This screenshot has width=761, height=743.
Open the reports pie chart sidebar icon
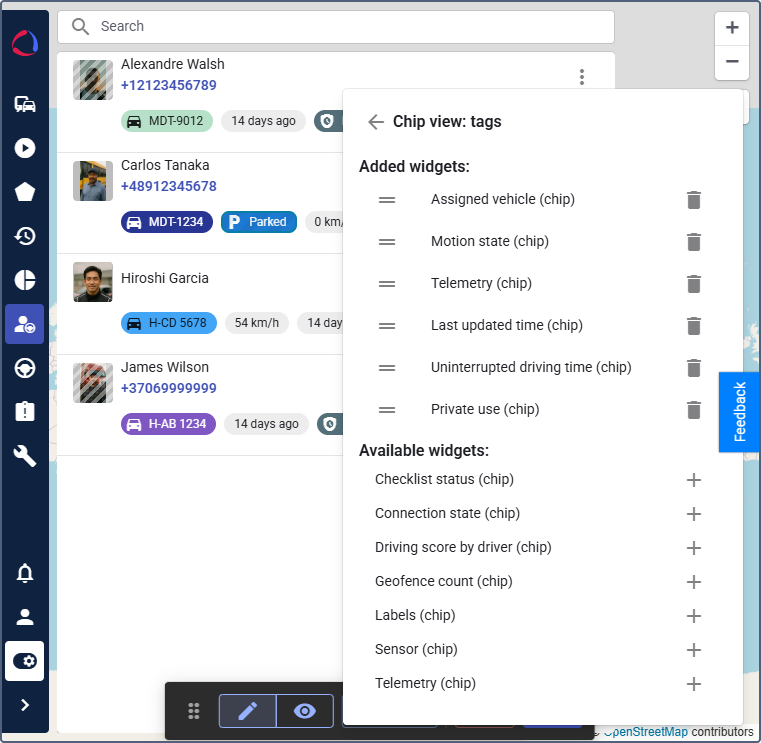point(25,280)
